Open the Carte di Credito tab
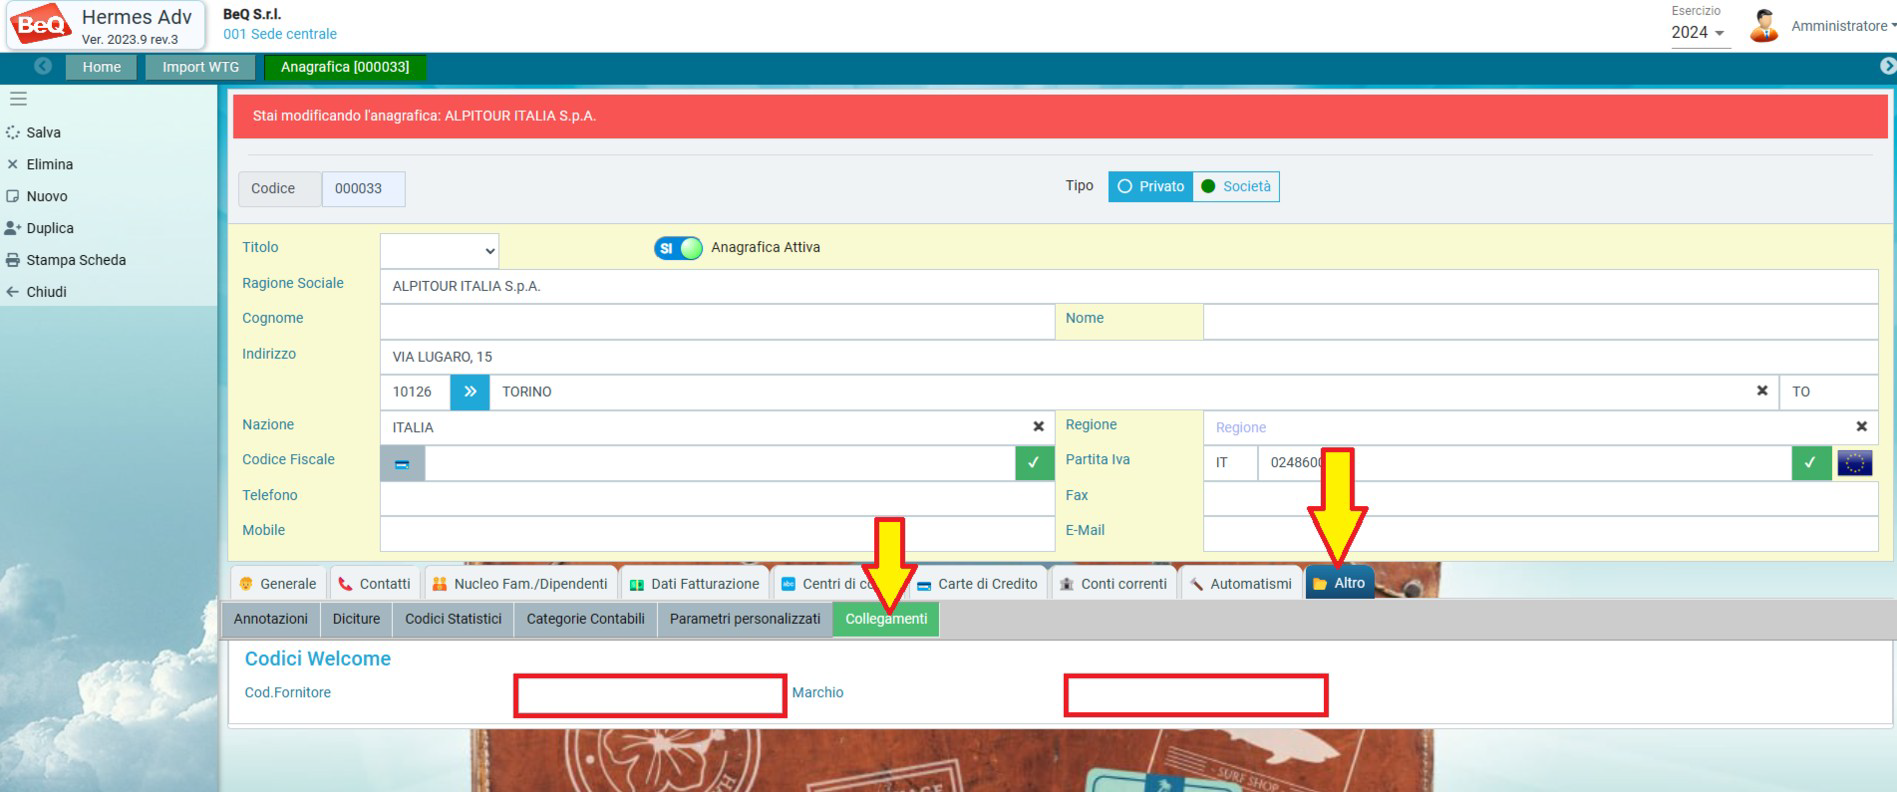This screenshot has width=1897, height=792. click(978, 584)
